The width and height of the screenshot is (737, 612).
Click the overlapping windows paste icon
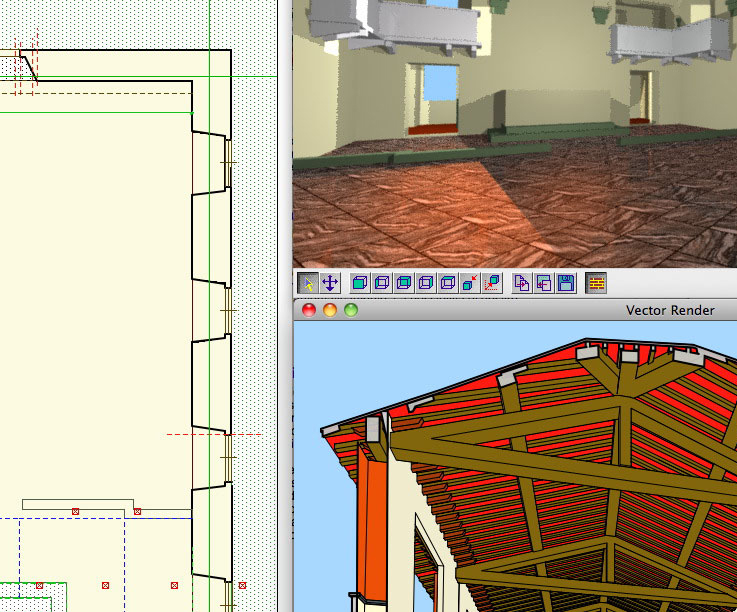click(x=544, y=283)
